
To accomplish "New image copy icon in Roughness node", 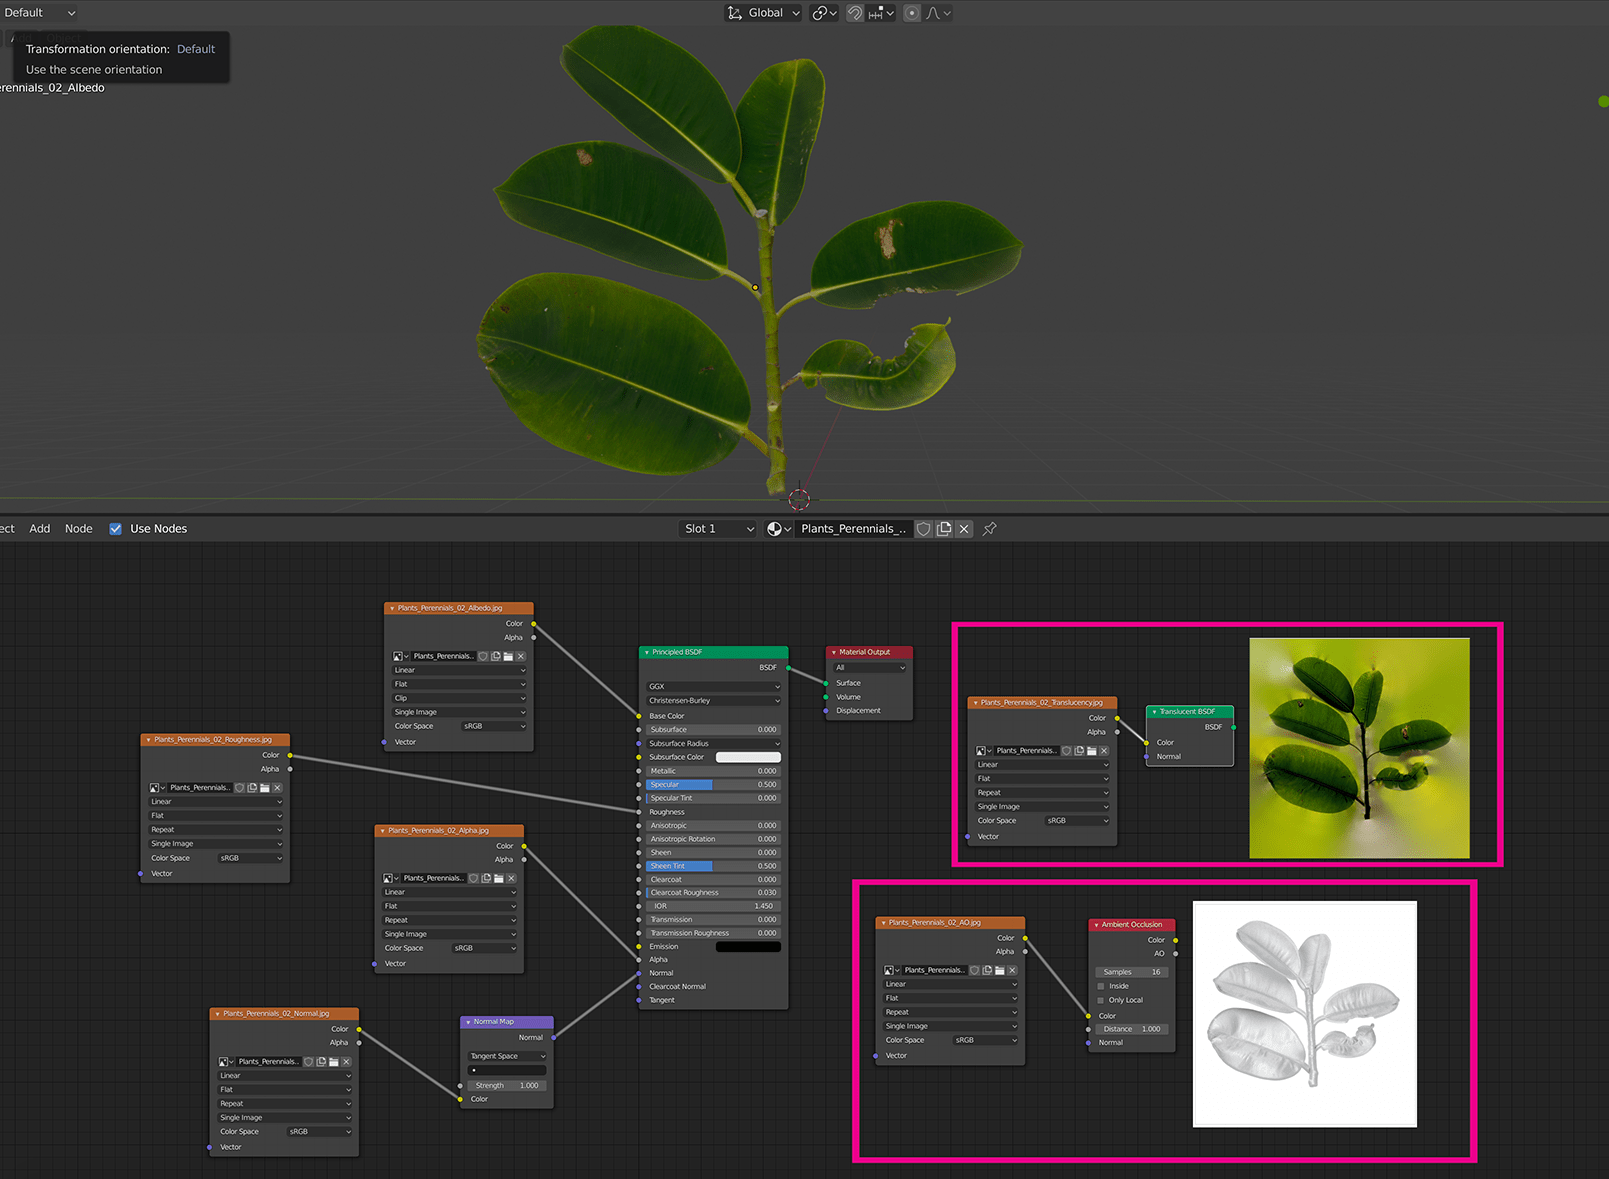I will [x=252, y=788].
